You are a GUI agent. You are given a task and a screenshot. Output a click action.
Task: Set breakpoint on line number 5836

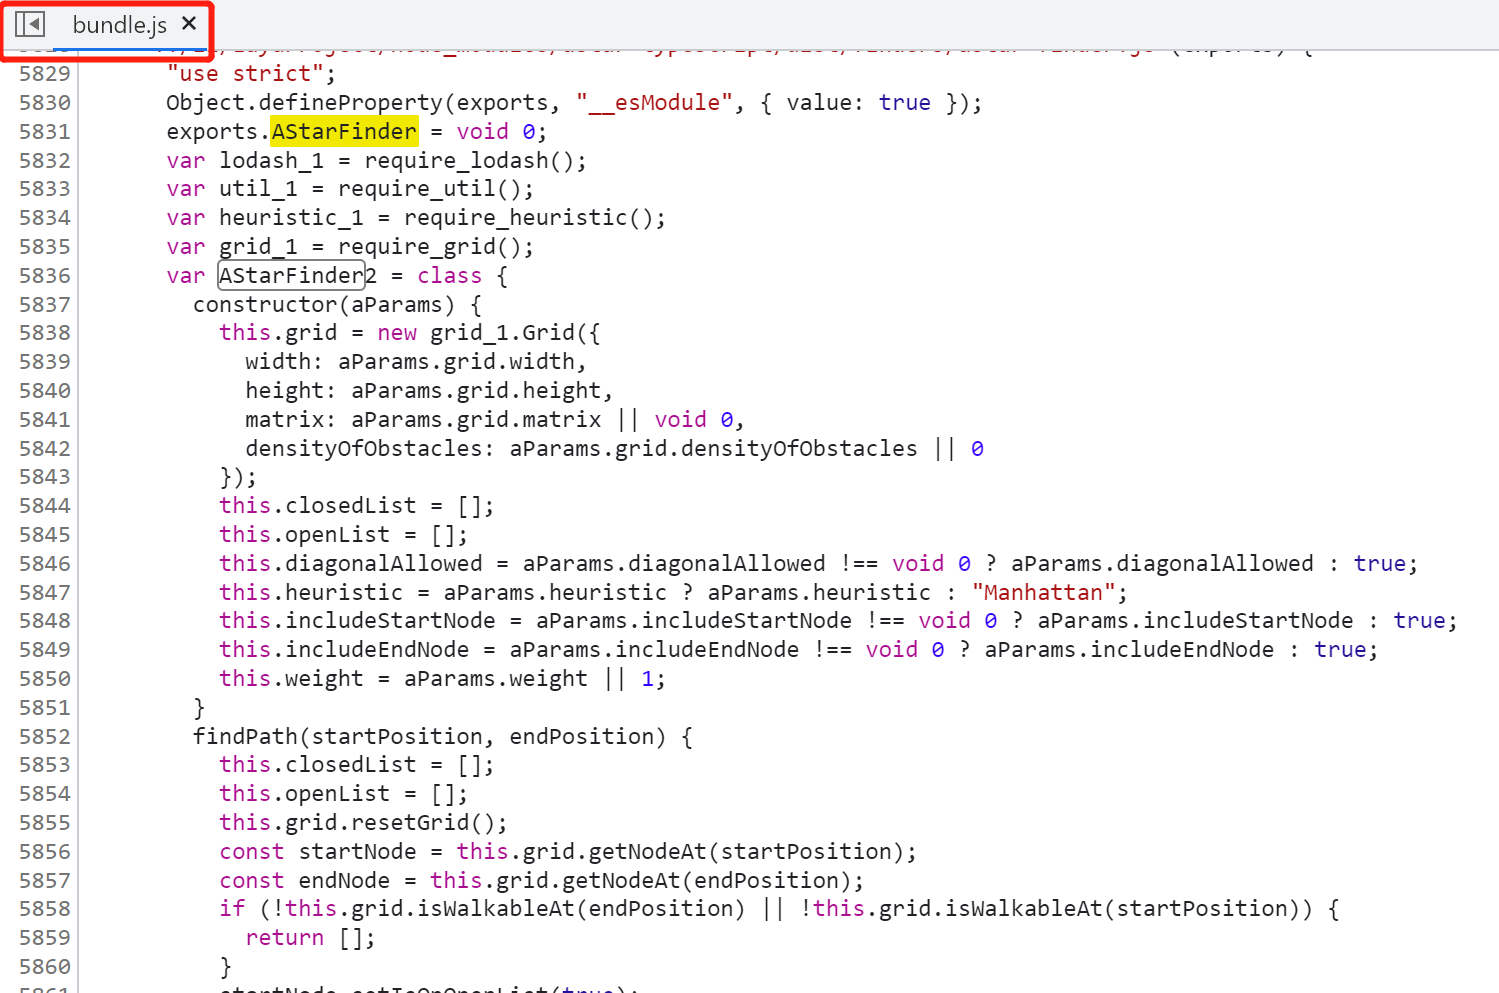(45, 276)
